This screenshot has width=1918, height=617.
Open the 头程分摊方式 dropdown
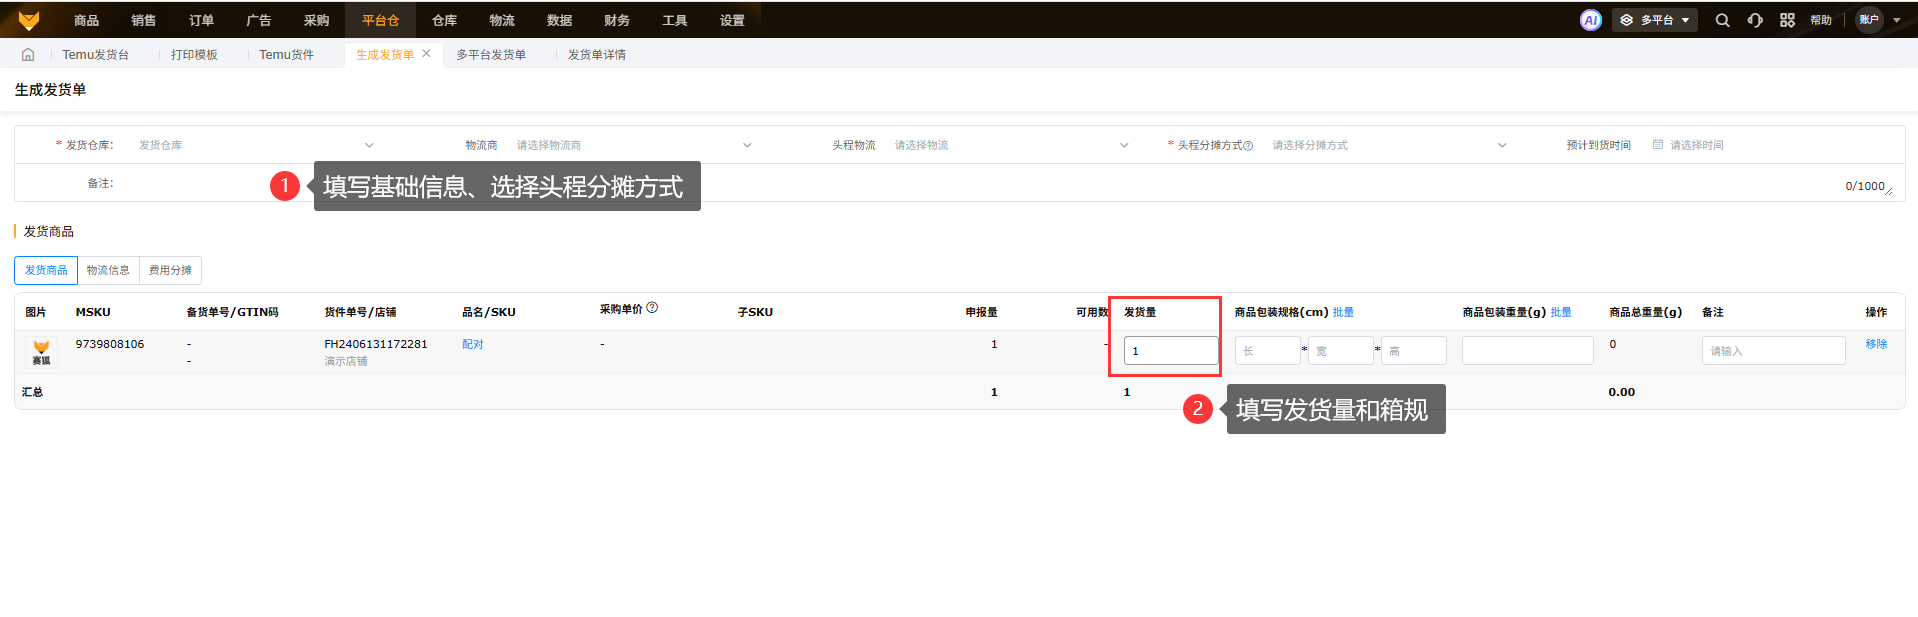tap(1389, 145)
